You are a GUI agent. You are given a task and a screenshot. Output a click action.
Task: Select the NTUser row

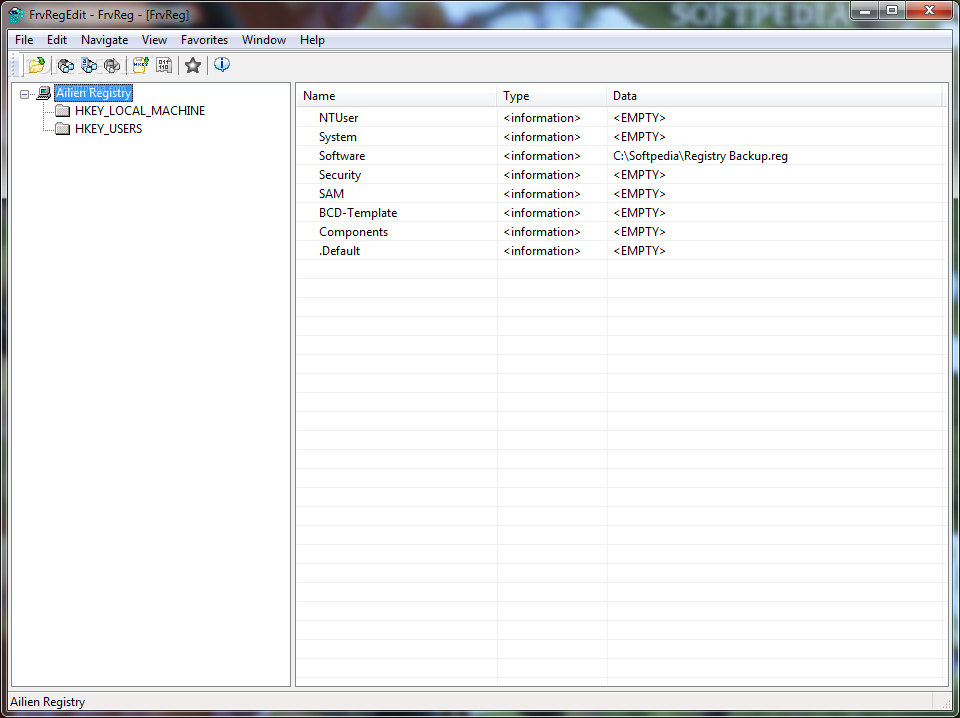click(620, 118)
